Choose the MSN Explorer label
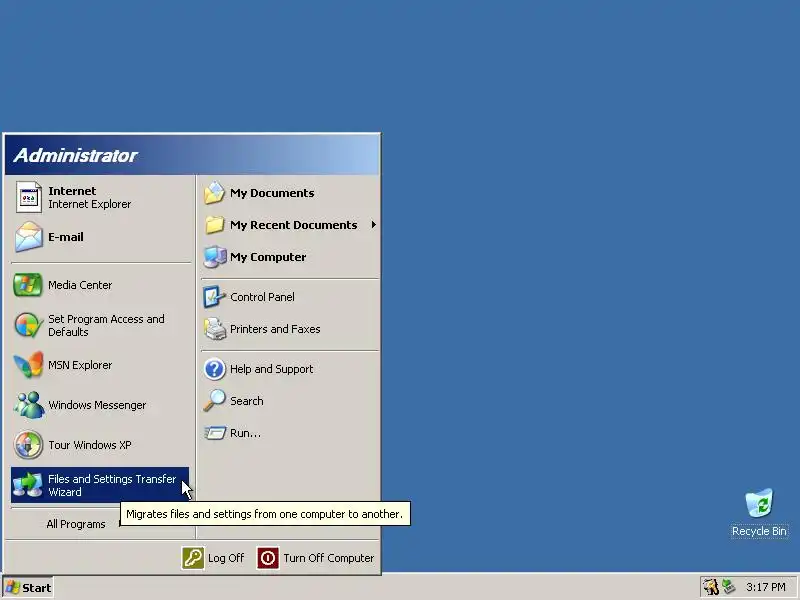The image size is (800, 600). 80,365
